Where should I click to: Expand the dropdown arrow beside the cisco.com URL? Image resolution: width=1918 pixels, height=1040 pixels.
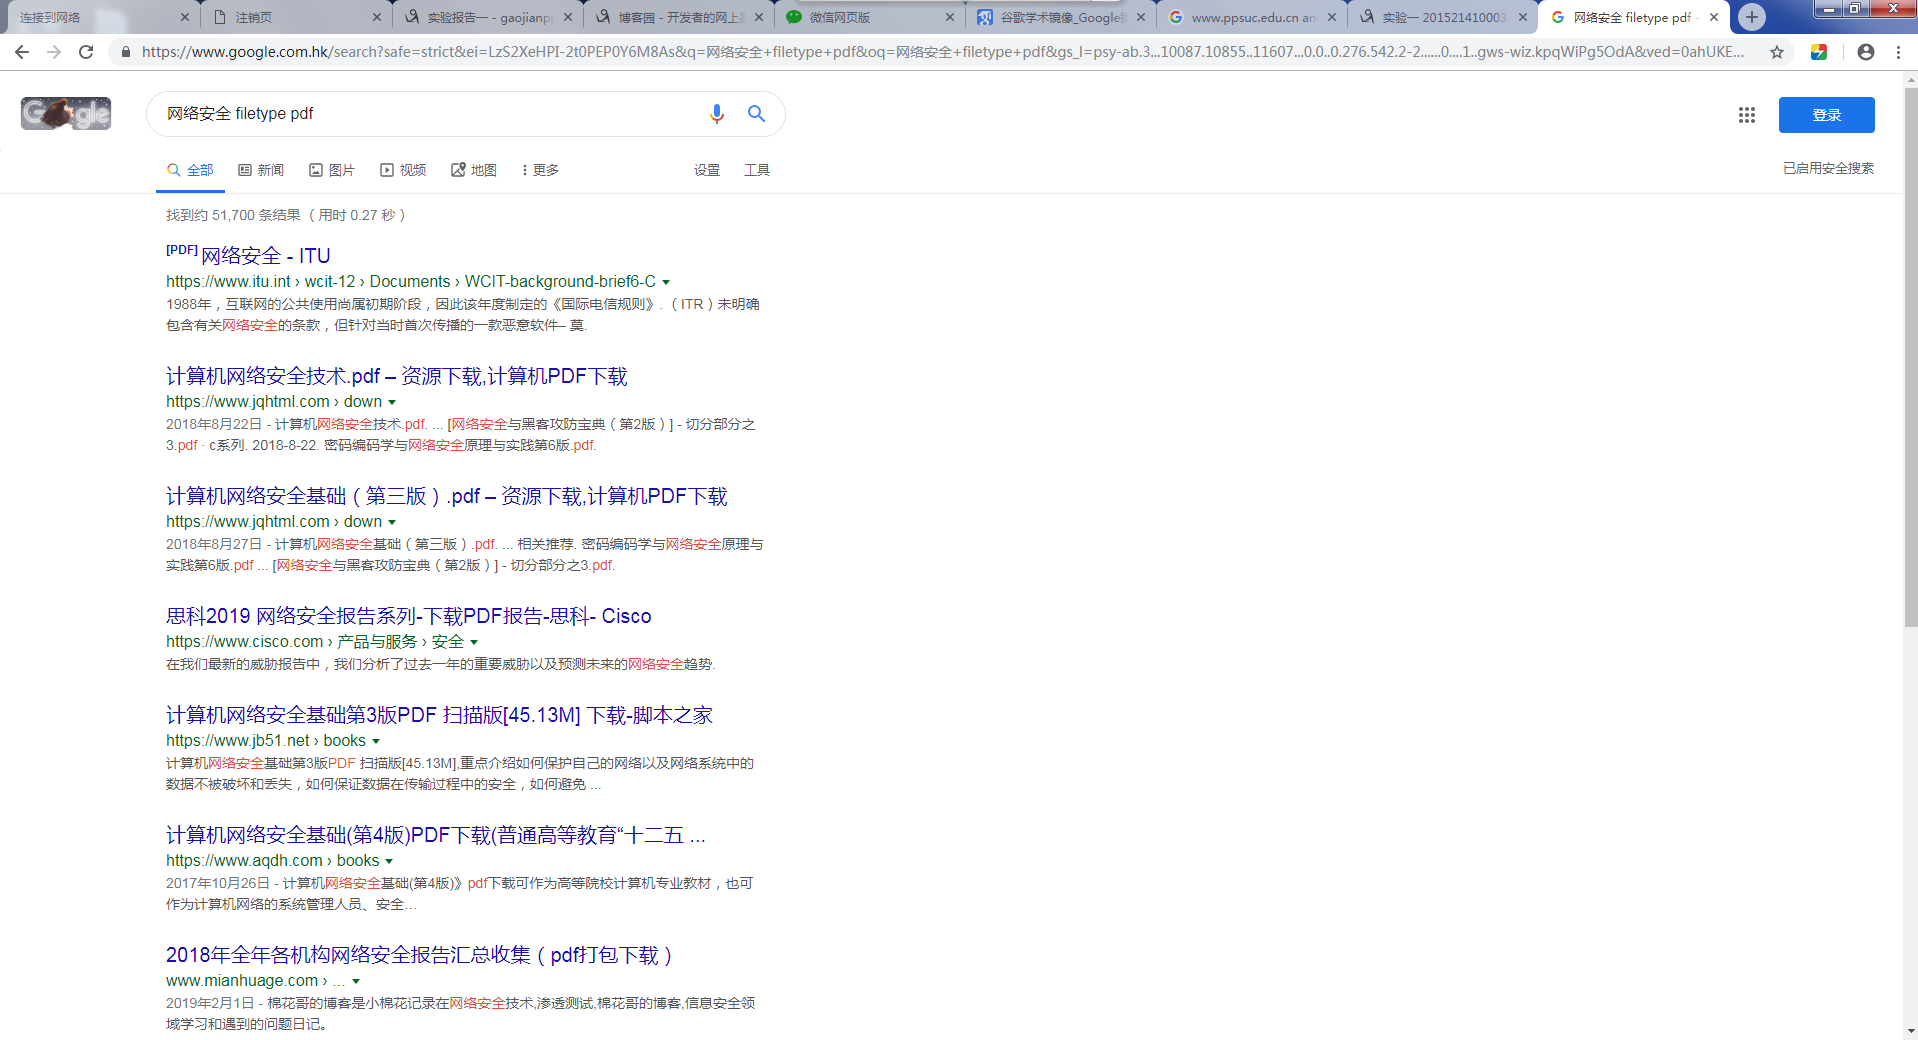(474, 642)
